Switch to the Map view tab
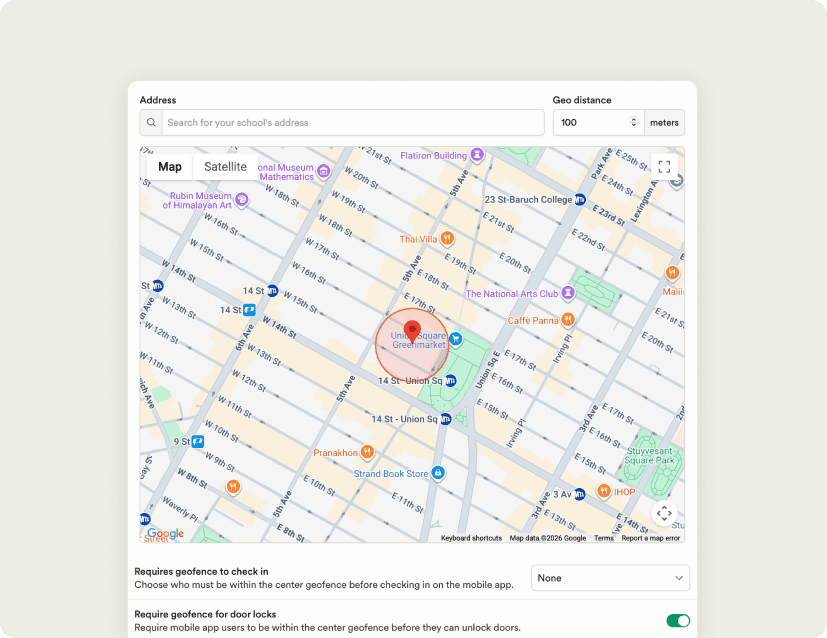The width and height of the screenshot is (827, 638). [x=170, y=167]
